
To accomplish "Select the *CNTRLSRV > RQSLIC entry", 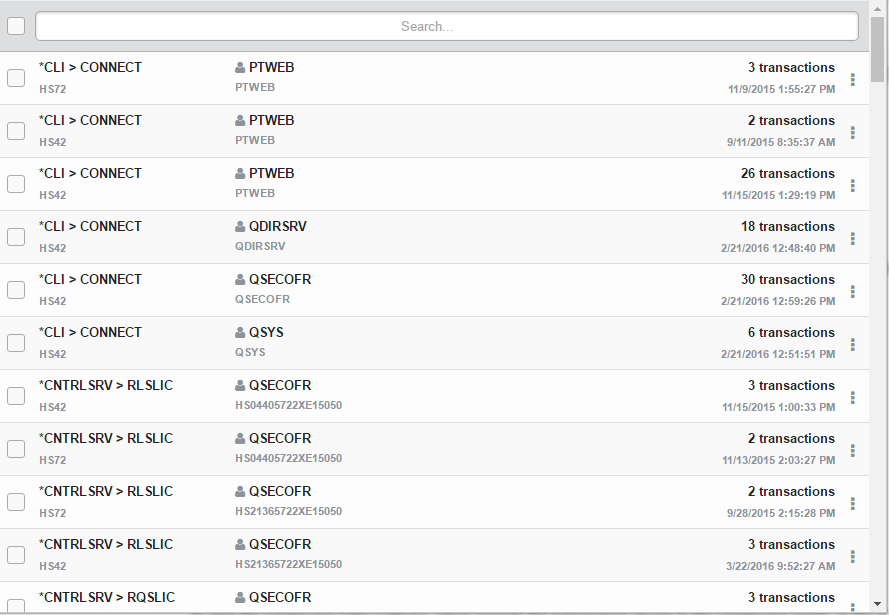I will 105,598.
